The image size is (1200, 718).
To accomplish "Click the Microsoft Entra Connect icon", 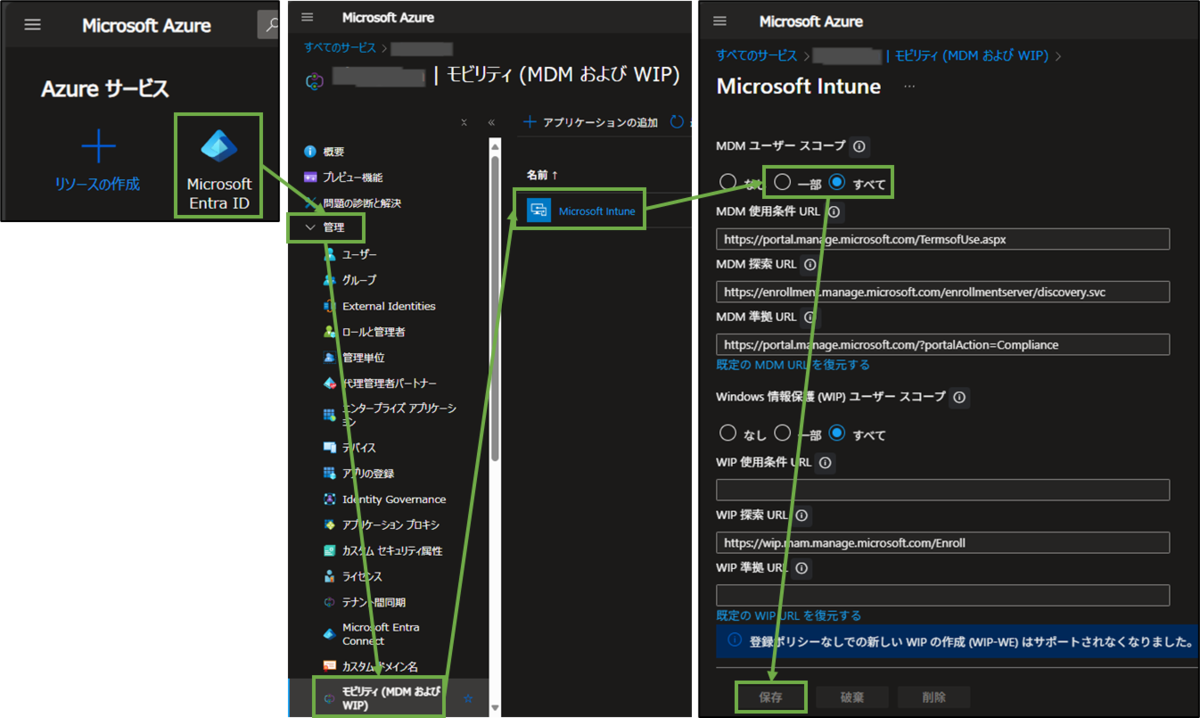I will 330,634.
